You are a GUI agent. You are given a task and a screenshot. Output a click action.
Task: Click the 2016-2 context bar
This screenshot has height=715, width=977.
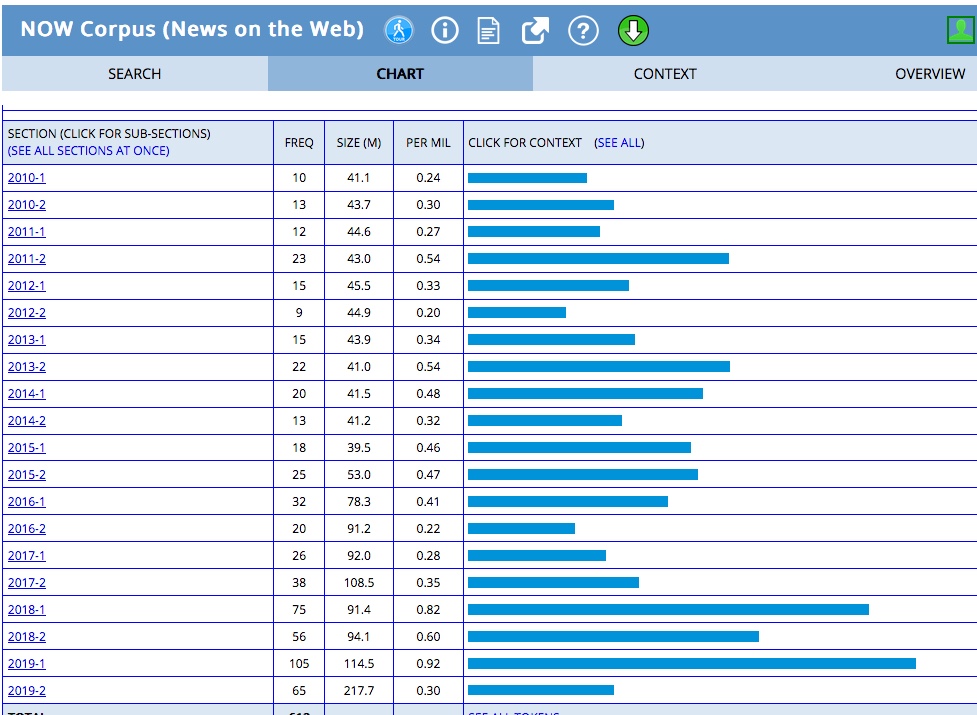click(x=521, y=529)
